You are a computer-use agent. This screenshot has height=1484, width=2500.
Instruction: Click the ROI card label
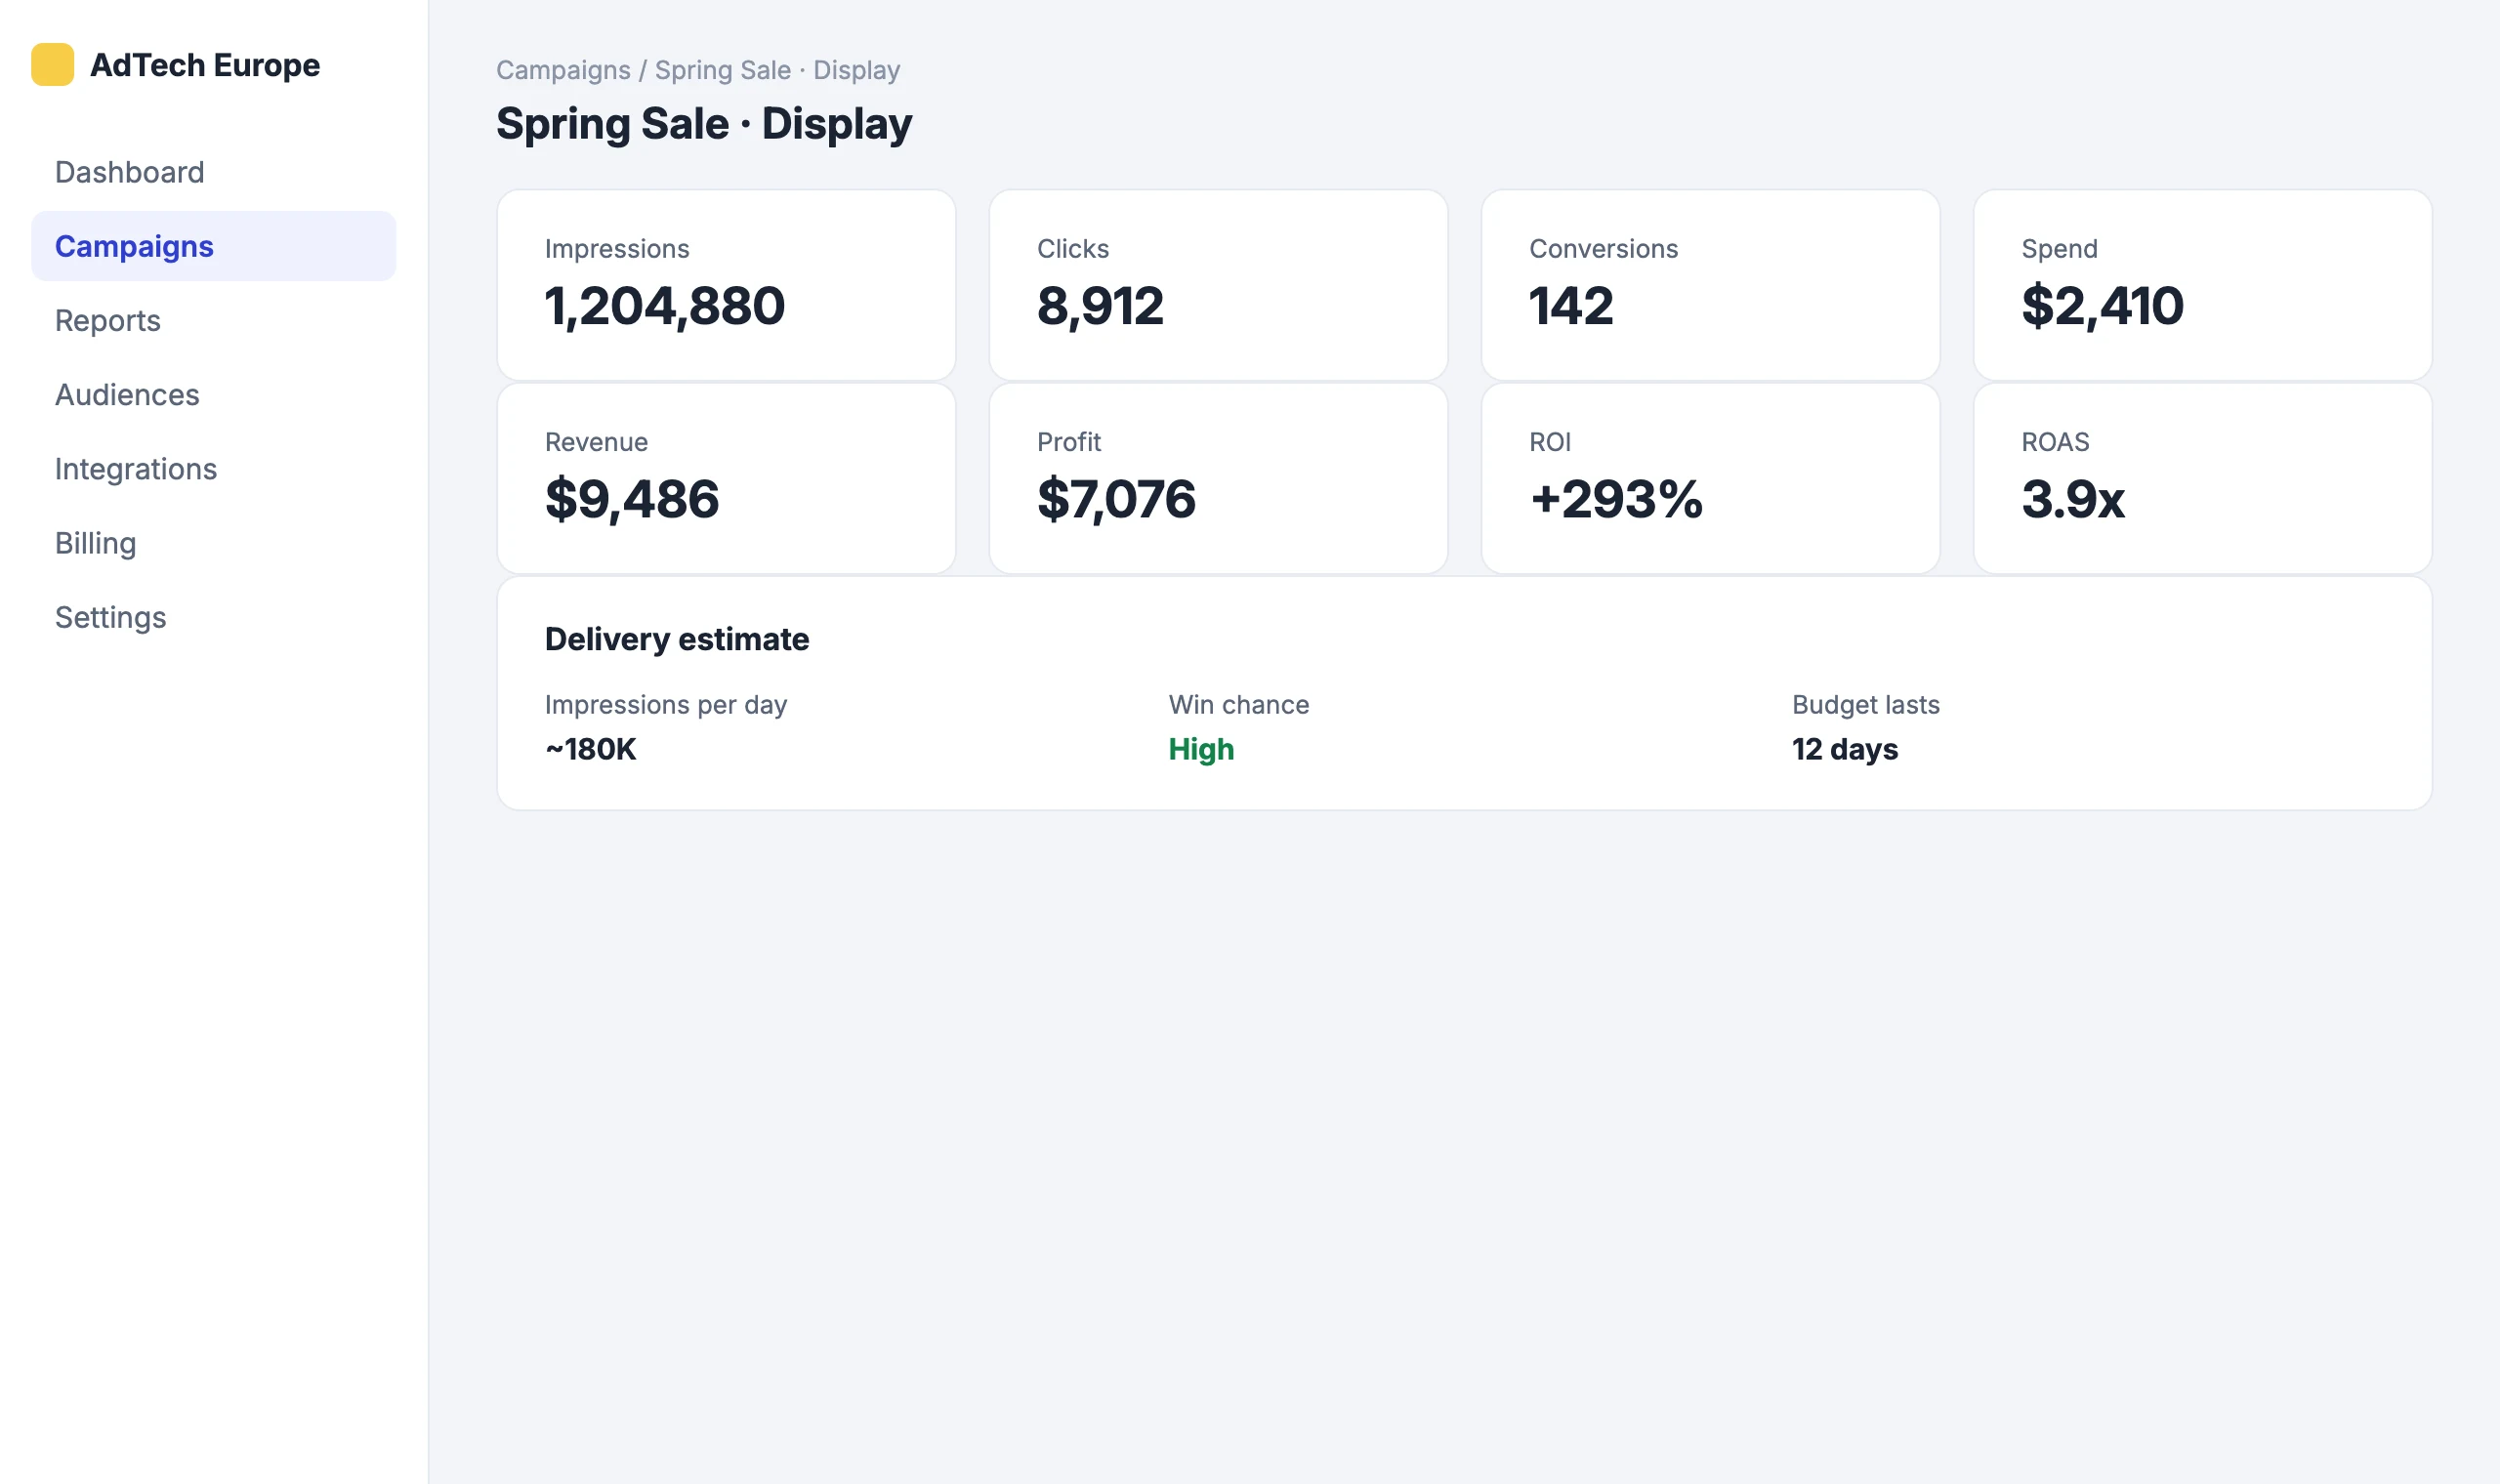1549,441
